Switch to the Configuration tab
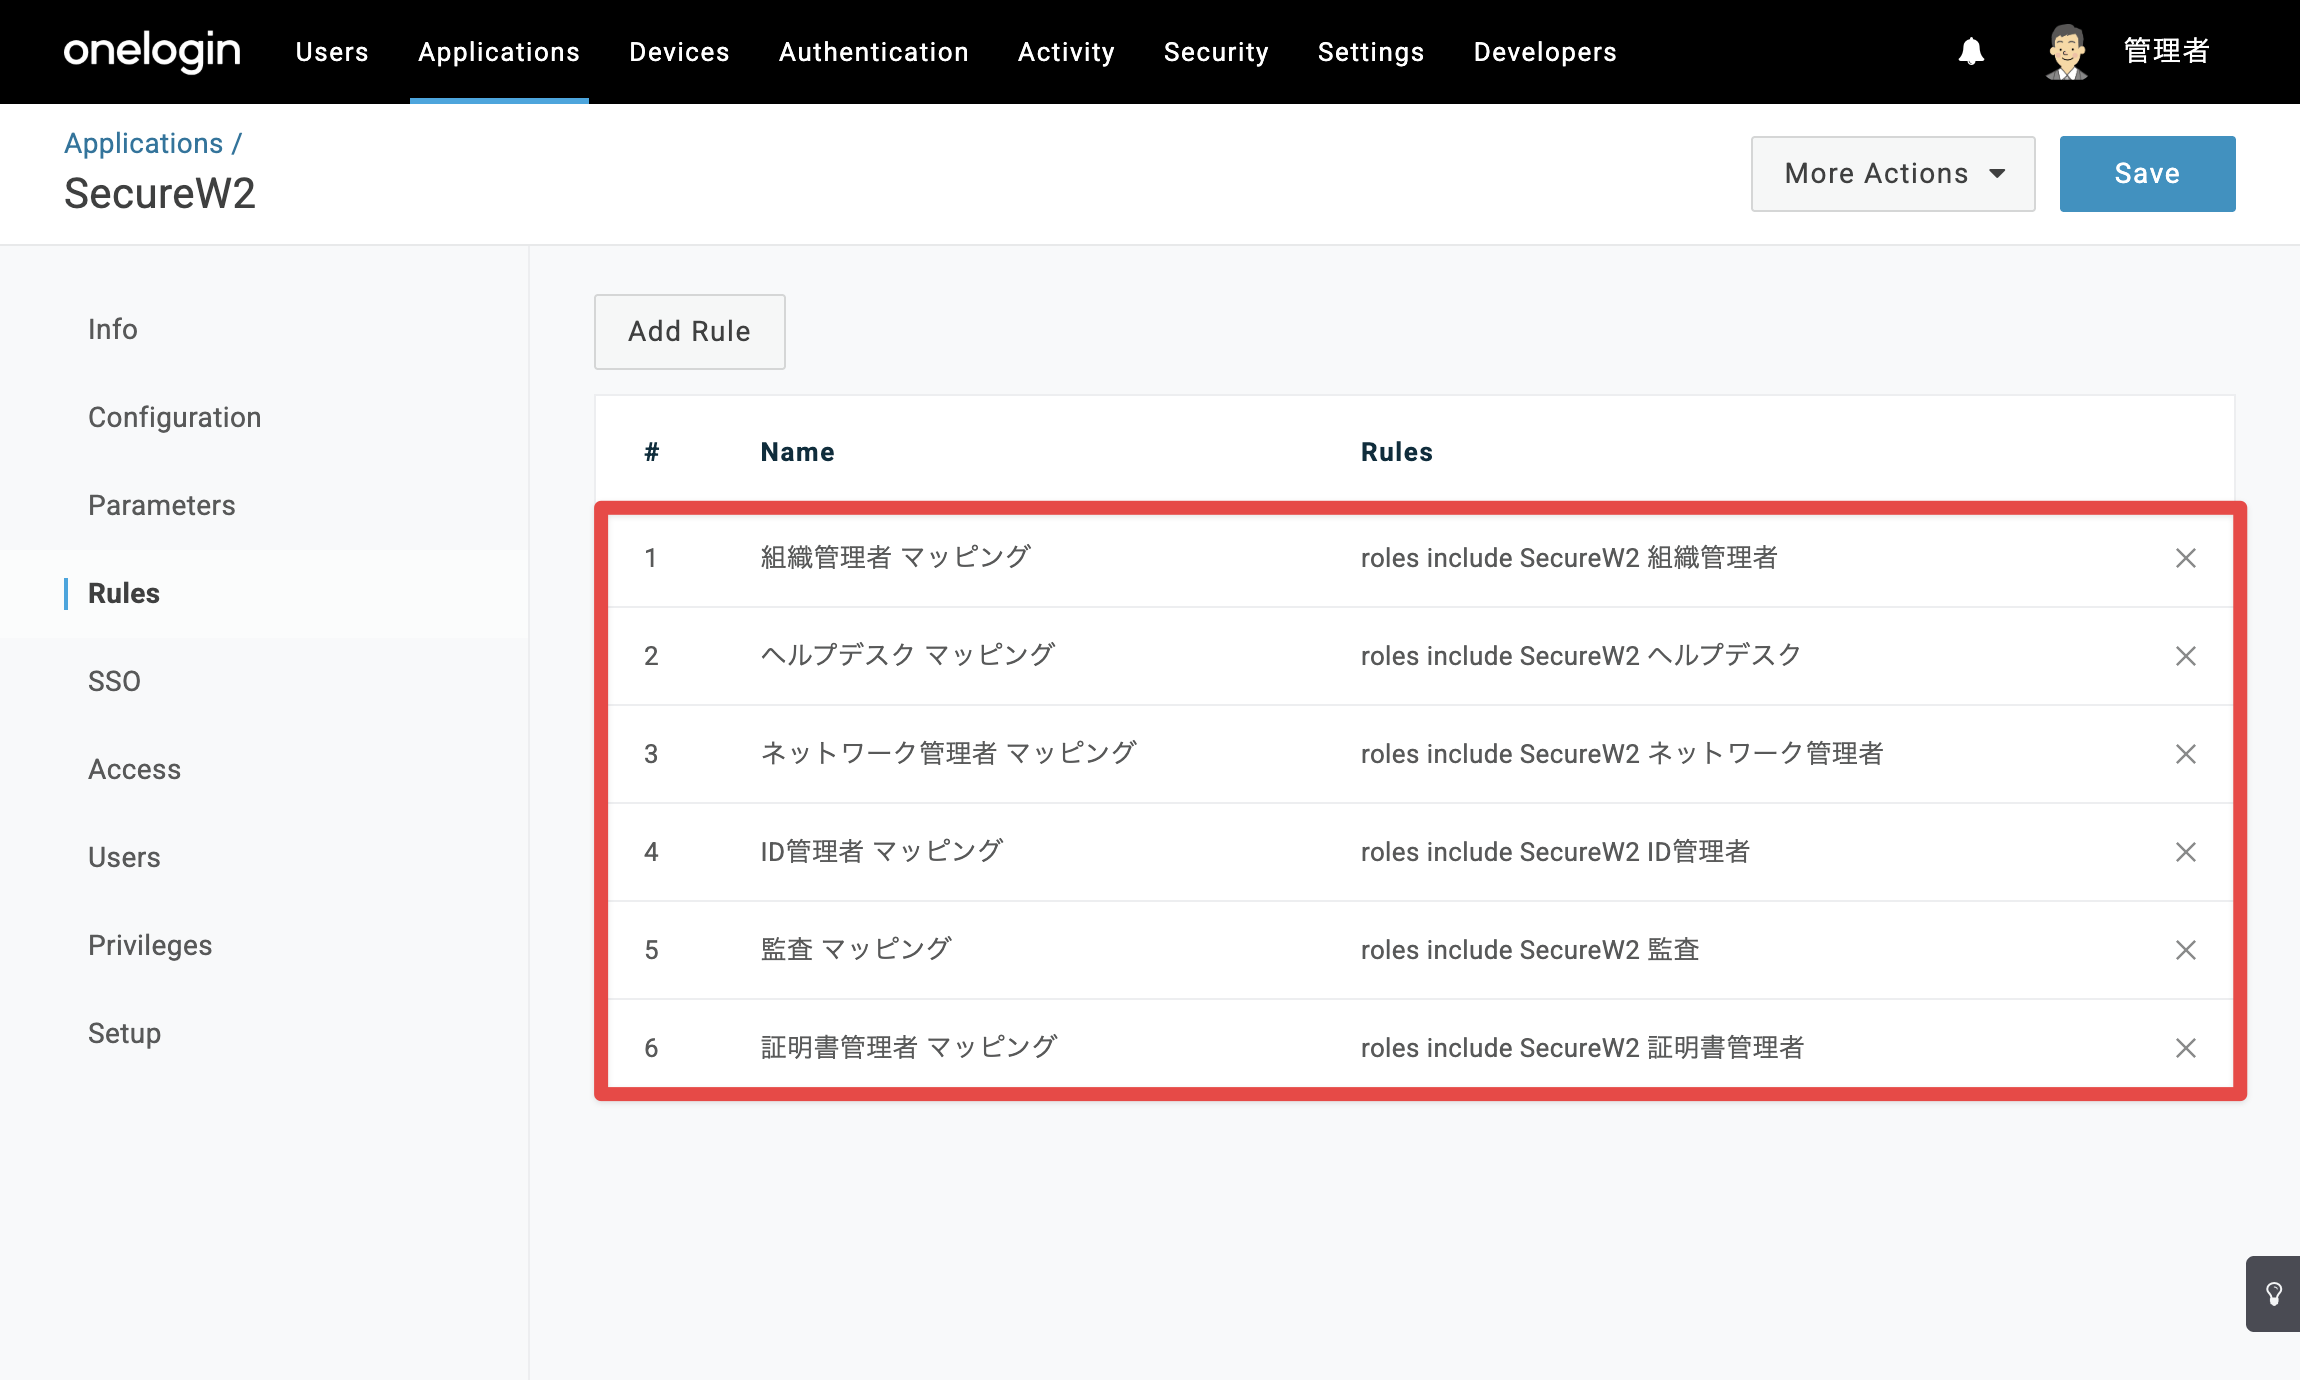2300x1380 pixels. [175, 417]
